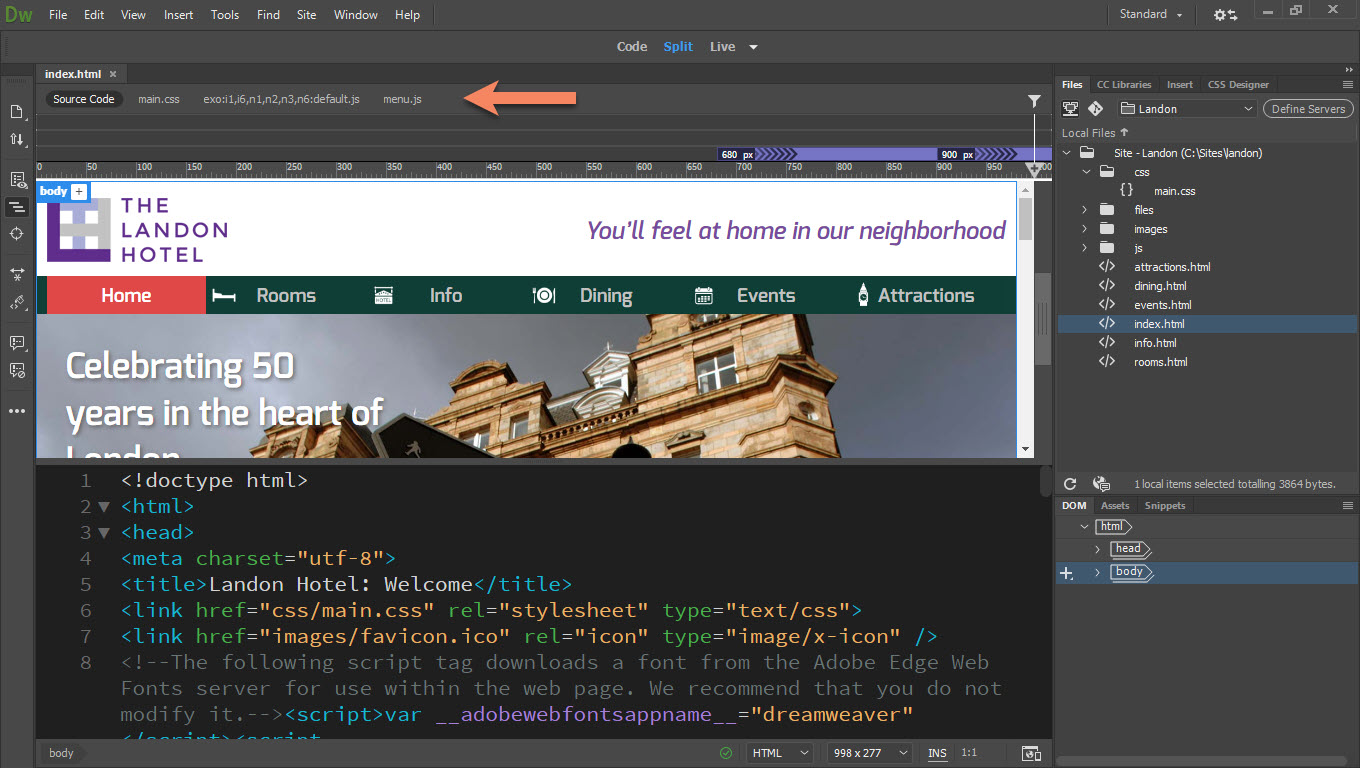Open the Window menu
Image resolution: width=1360 pixels, height=768 pixels.
[x=356, y=15]
